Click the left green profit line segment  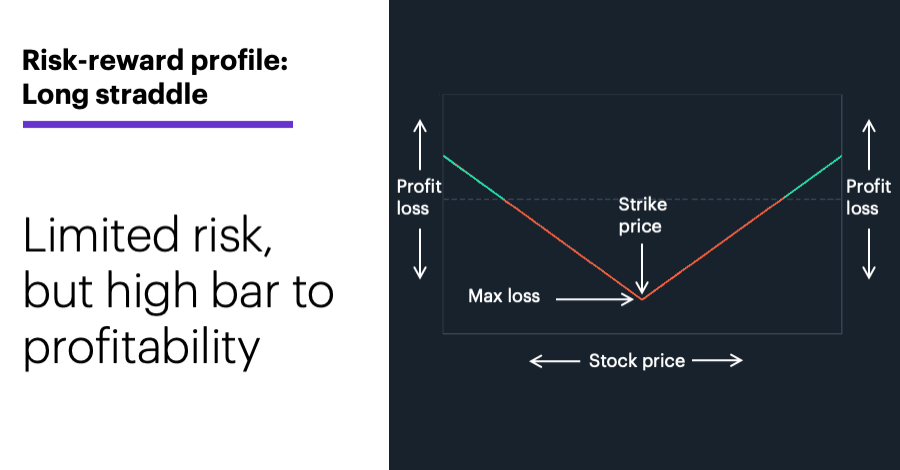474,178
